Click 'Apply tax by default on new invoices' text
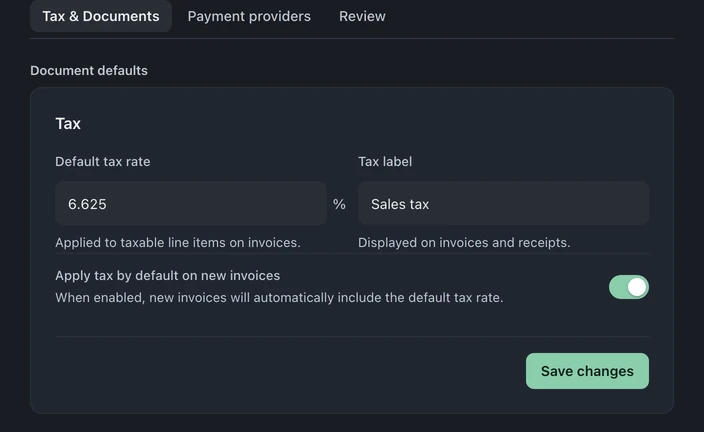This screenshot has height=432, width=704. 167,275
